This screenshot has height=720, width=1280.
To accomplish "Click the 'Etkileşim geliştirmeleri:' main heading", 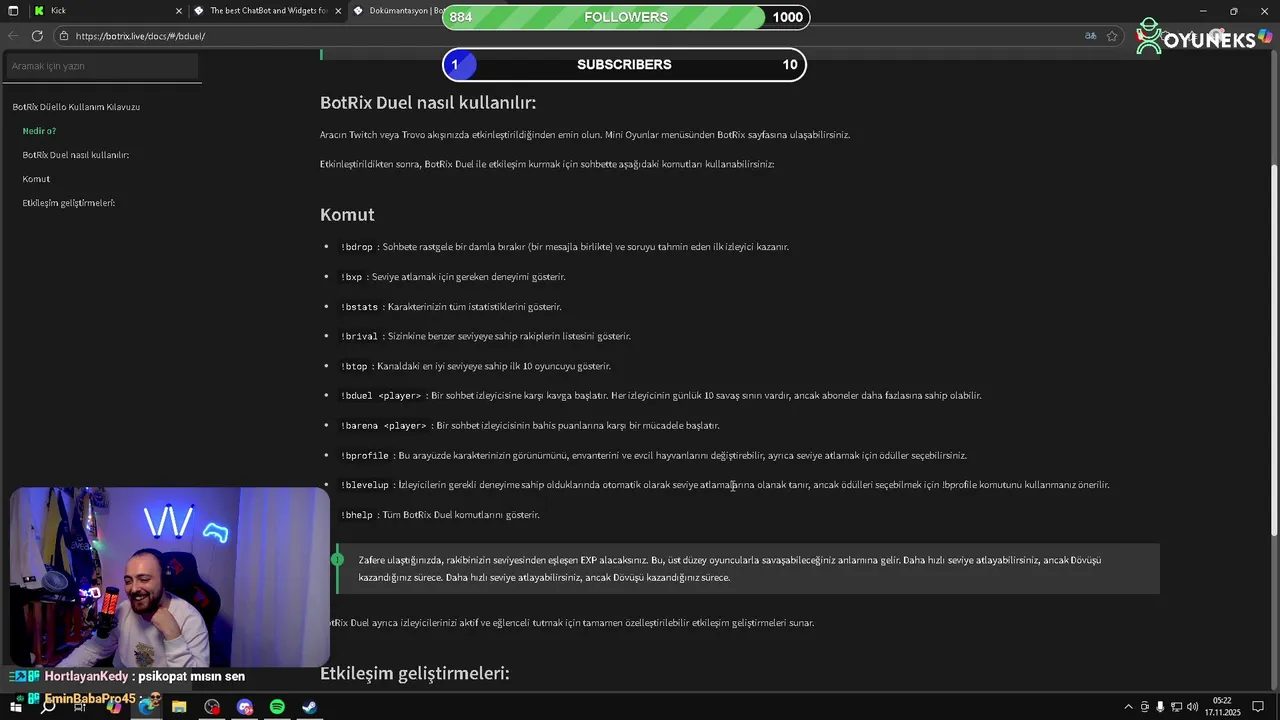I will (x=415, y=674).
